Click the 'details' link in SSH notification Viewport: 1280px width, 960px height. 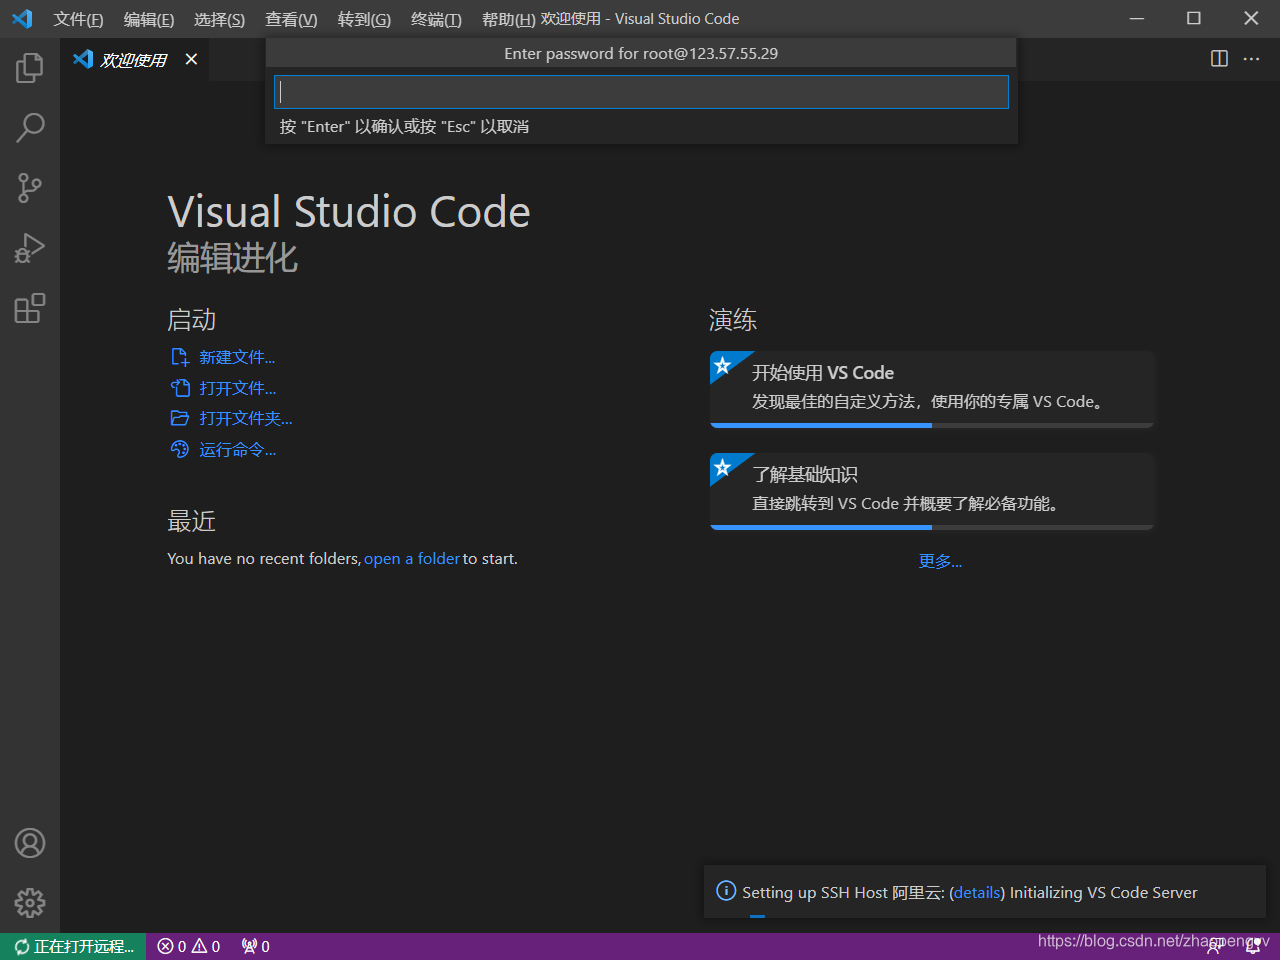click(x=977, y=892)
